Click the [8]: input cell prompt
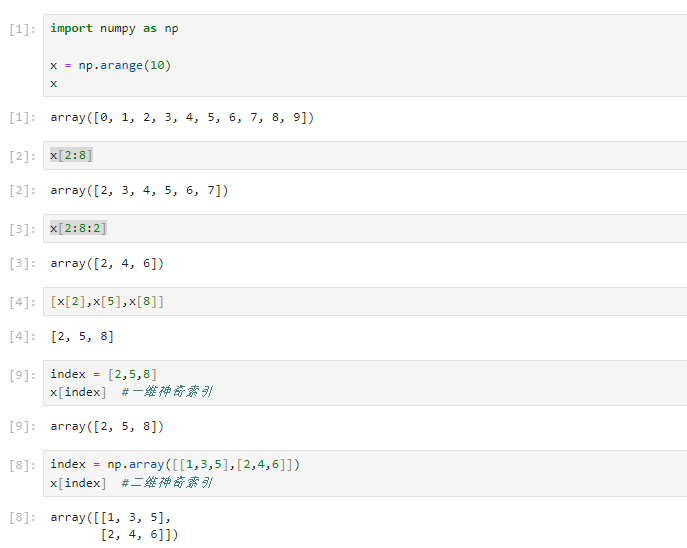The image size is (687, 548). [x=22, y=465]
